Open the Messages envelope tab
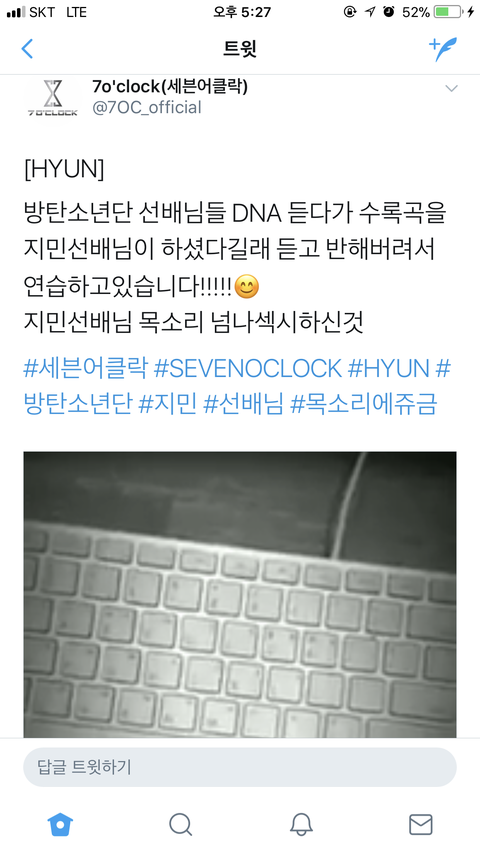 pos(421,824)
